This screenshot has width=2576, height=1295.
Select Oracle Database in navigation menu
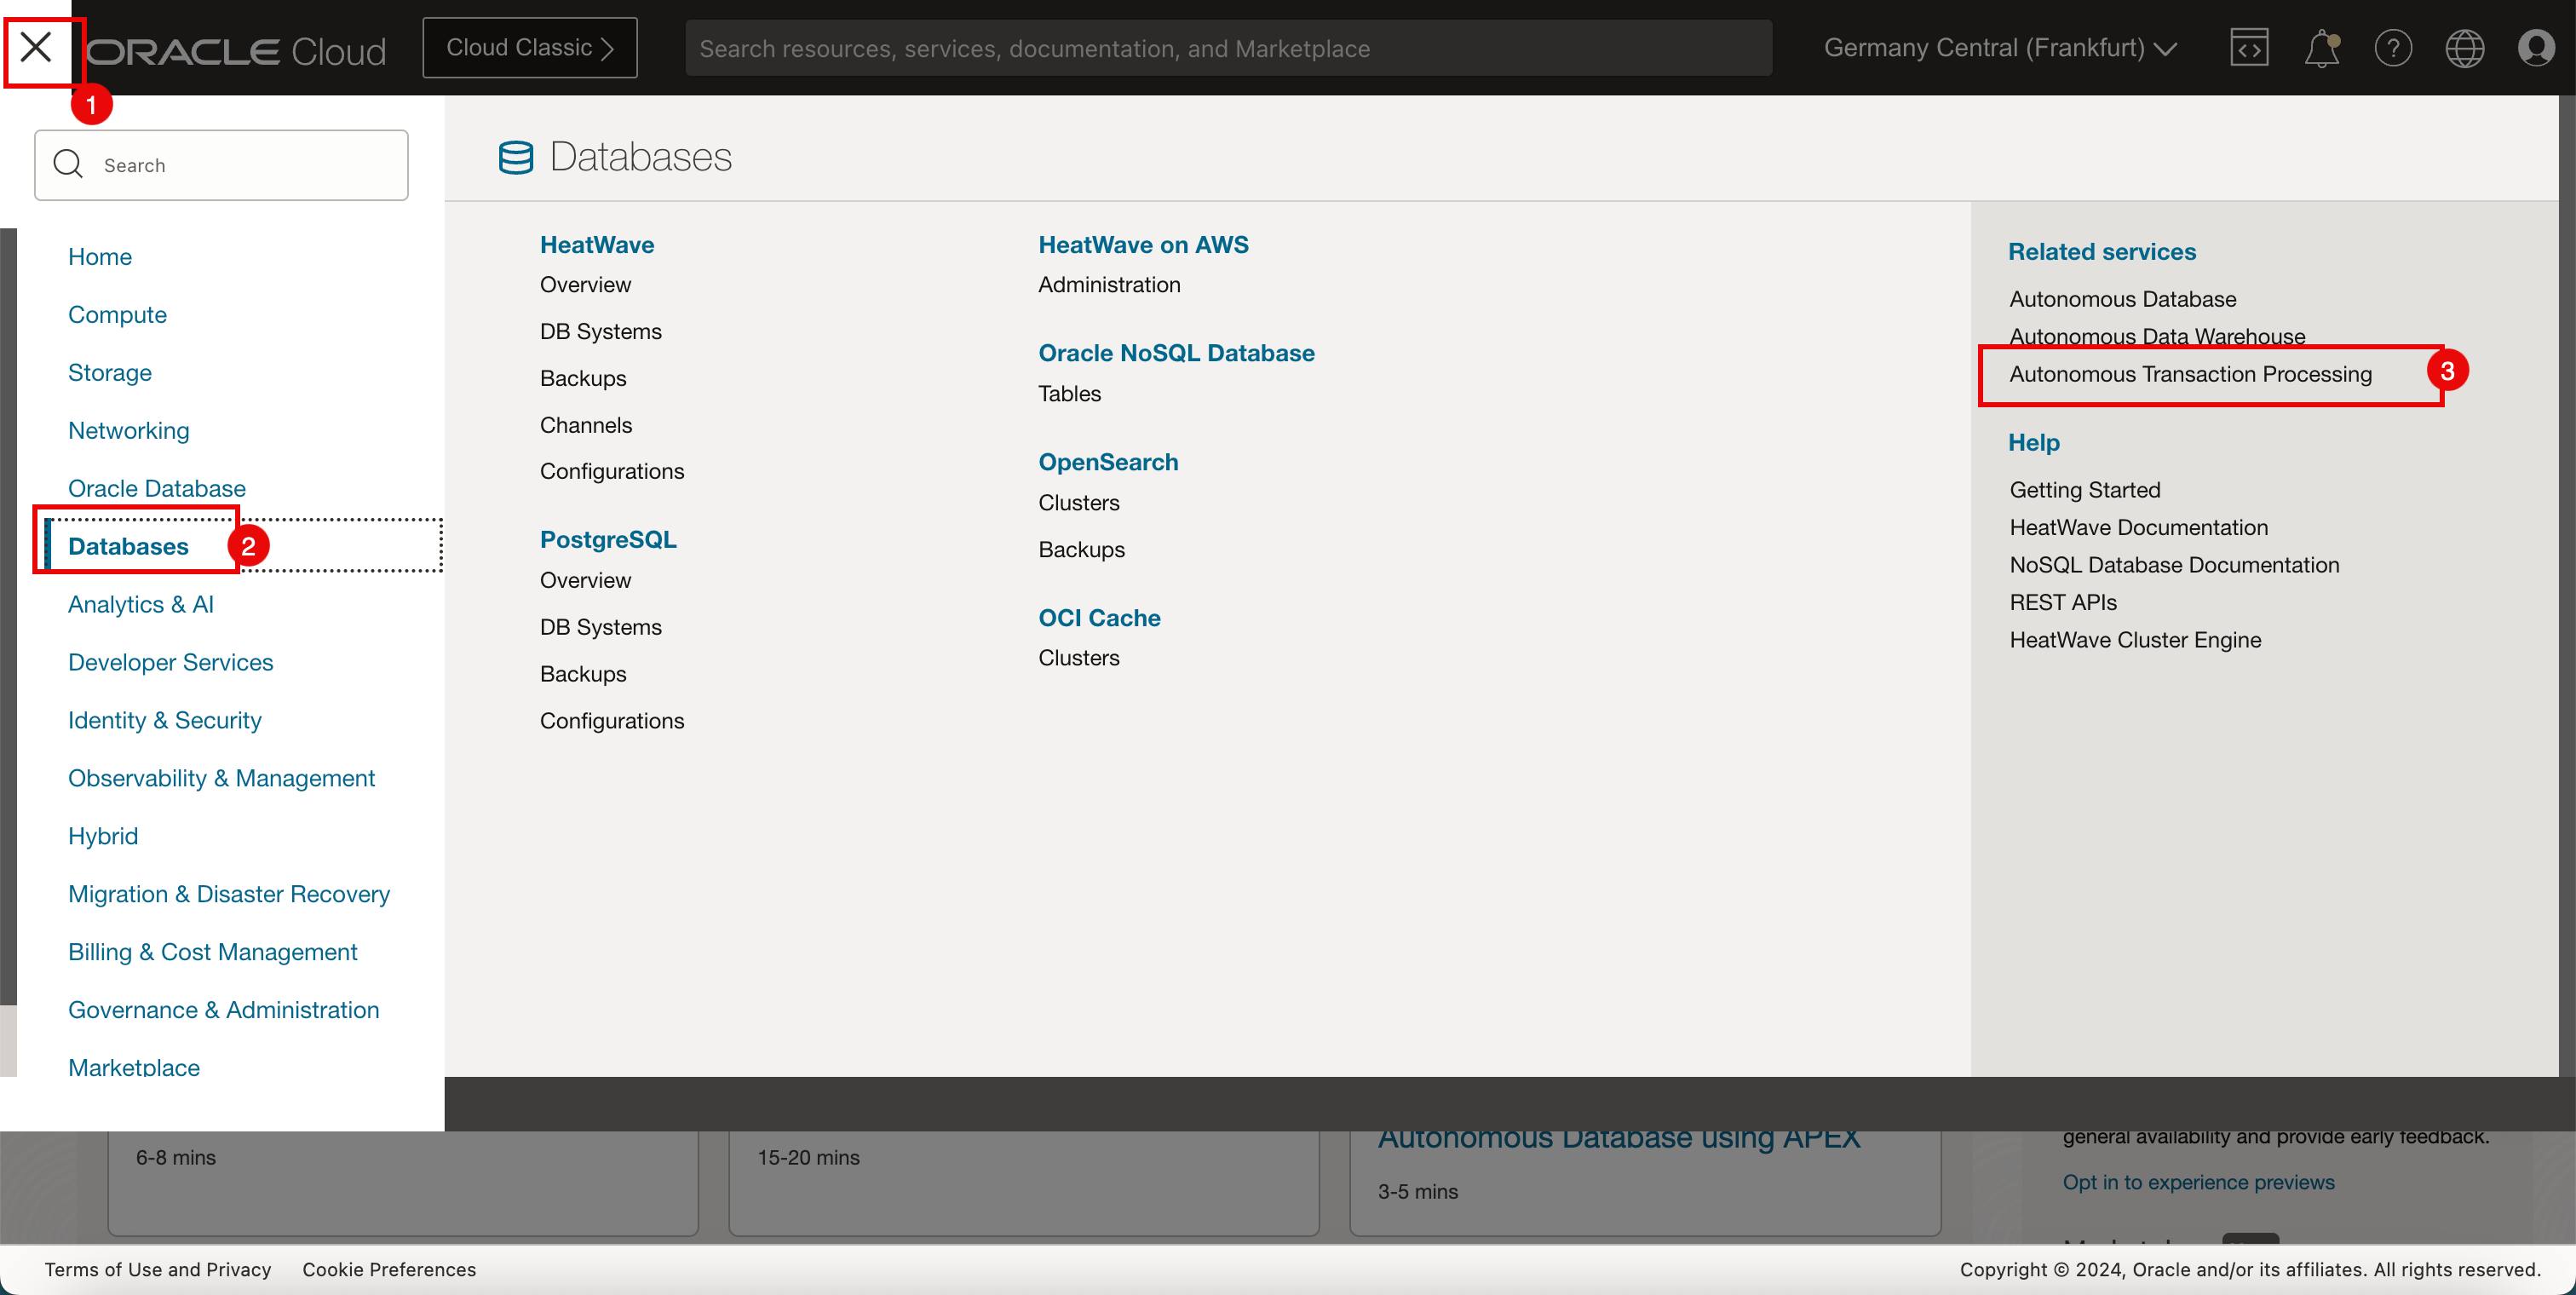(x=157, y=488)
